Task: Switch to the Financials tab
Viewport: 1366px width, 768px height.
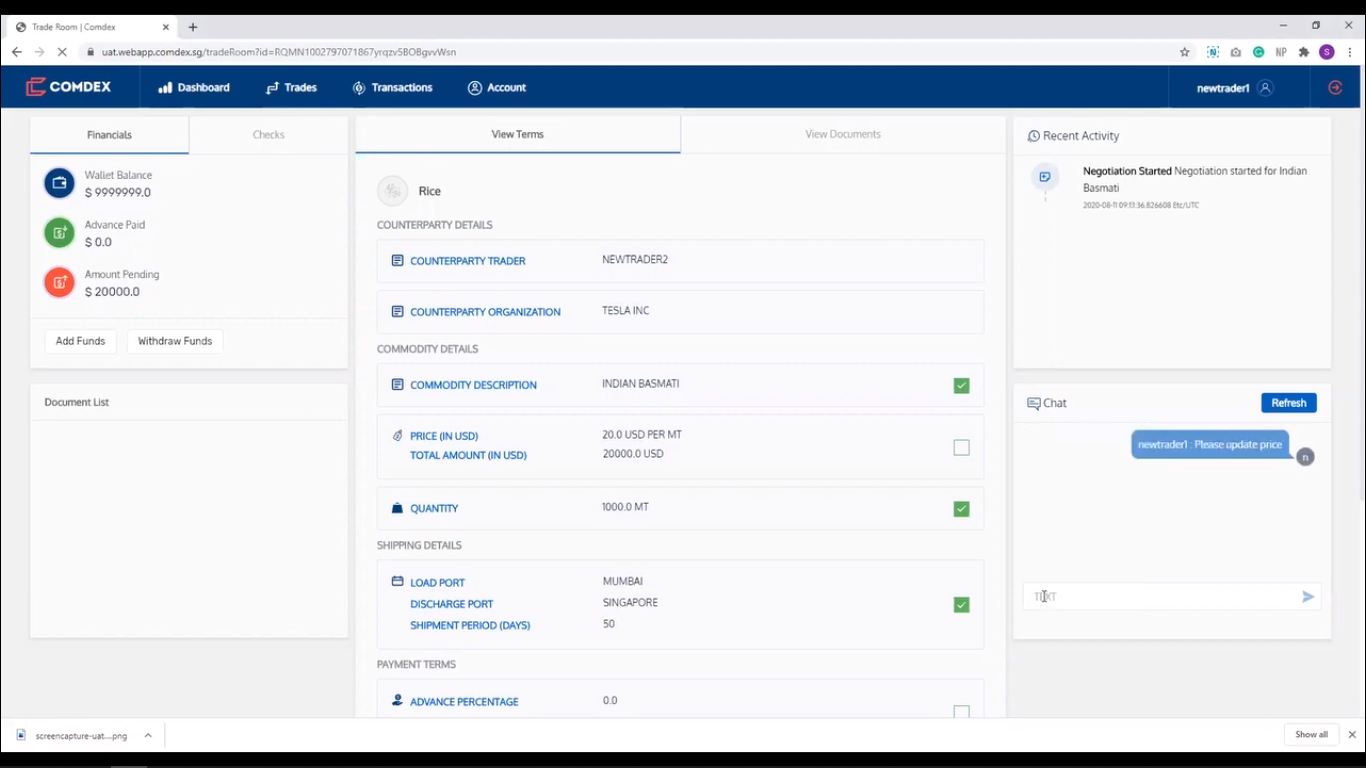Action: (109, 135)
